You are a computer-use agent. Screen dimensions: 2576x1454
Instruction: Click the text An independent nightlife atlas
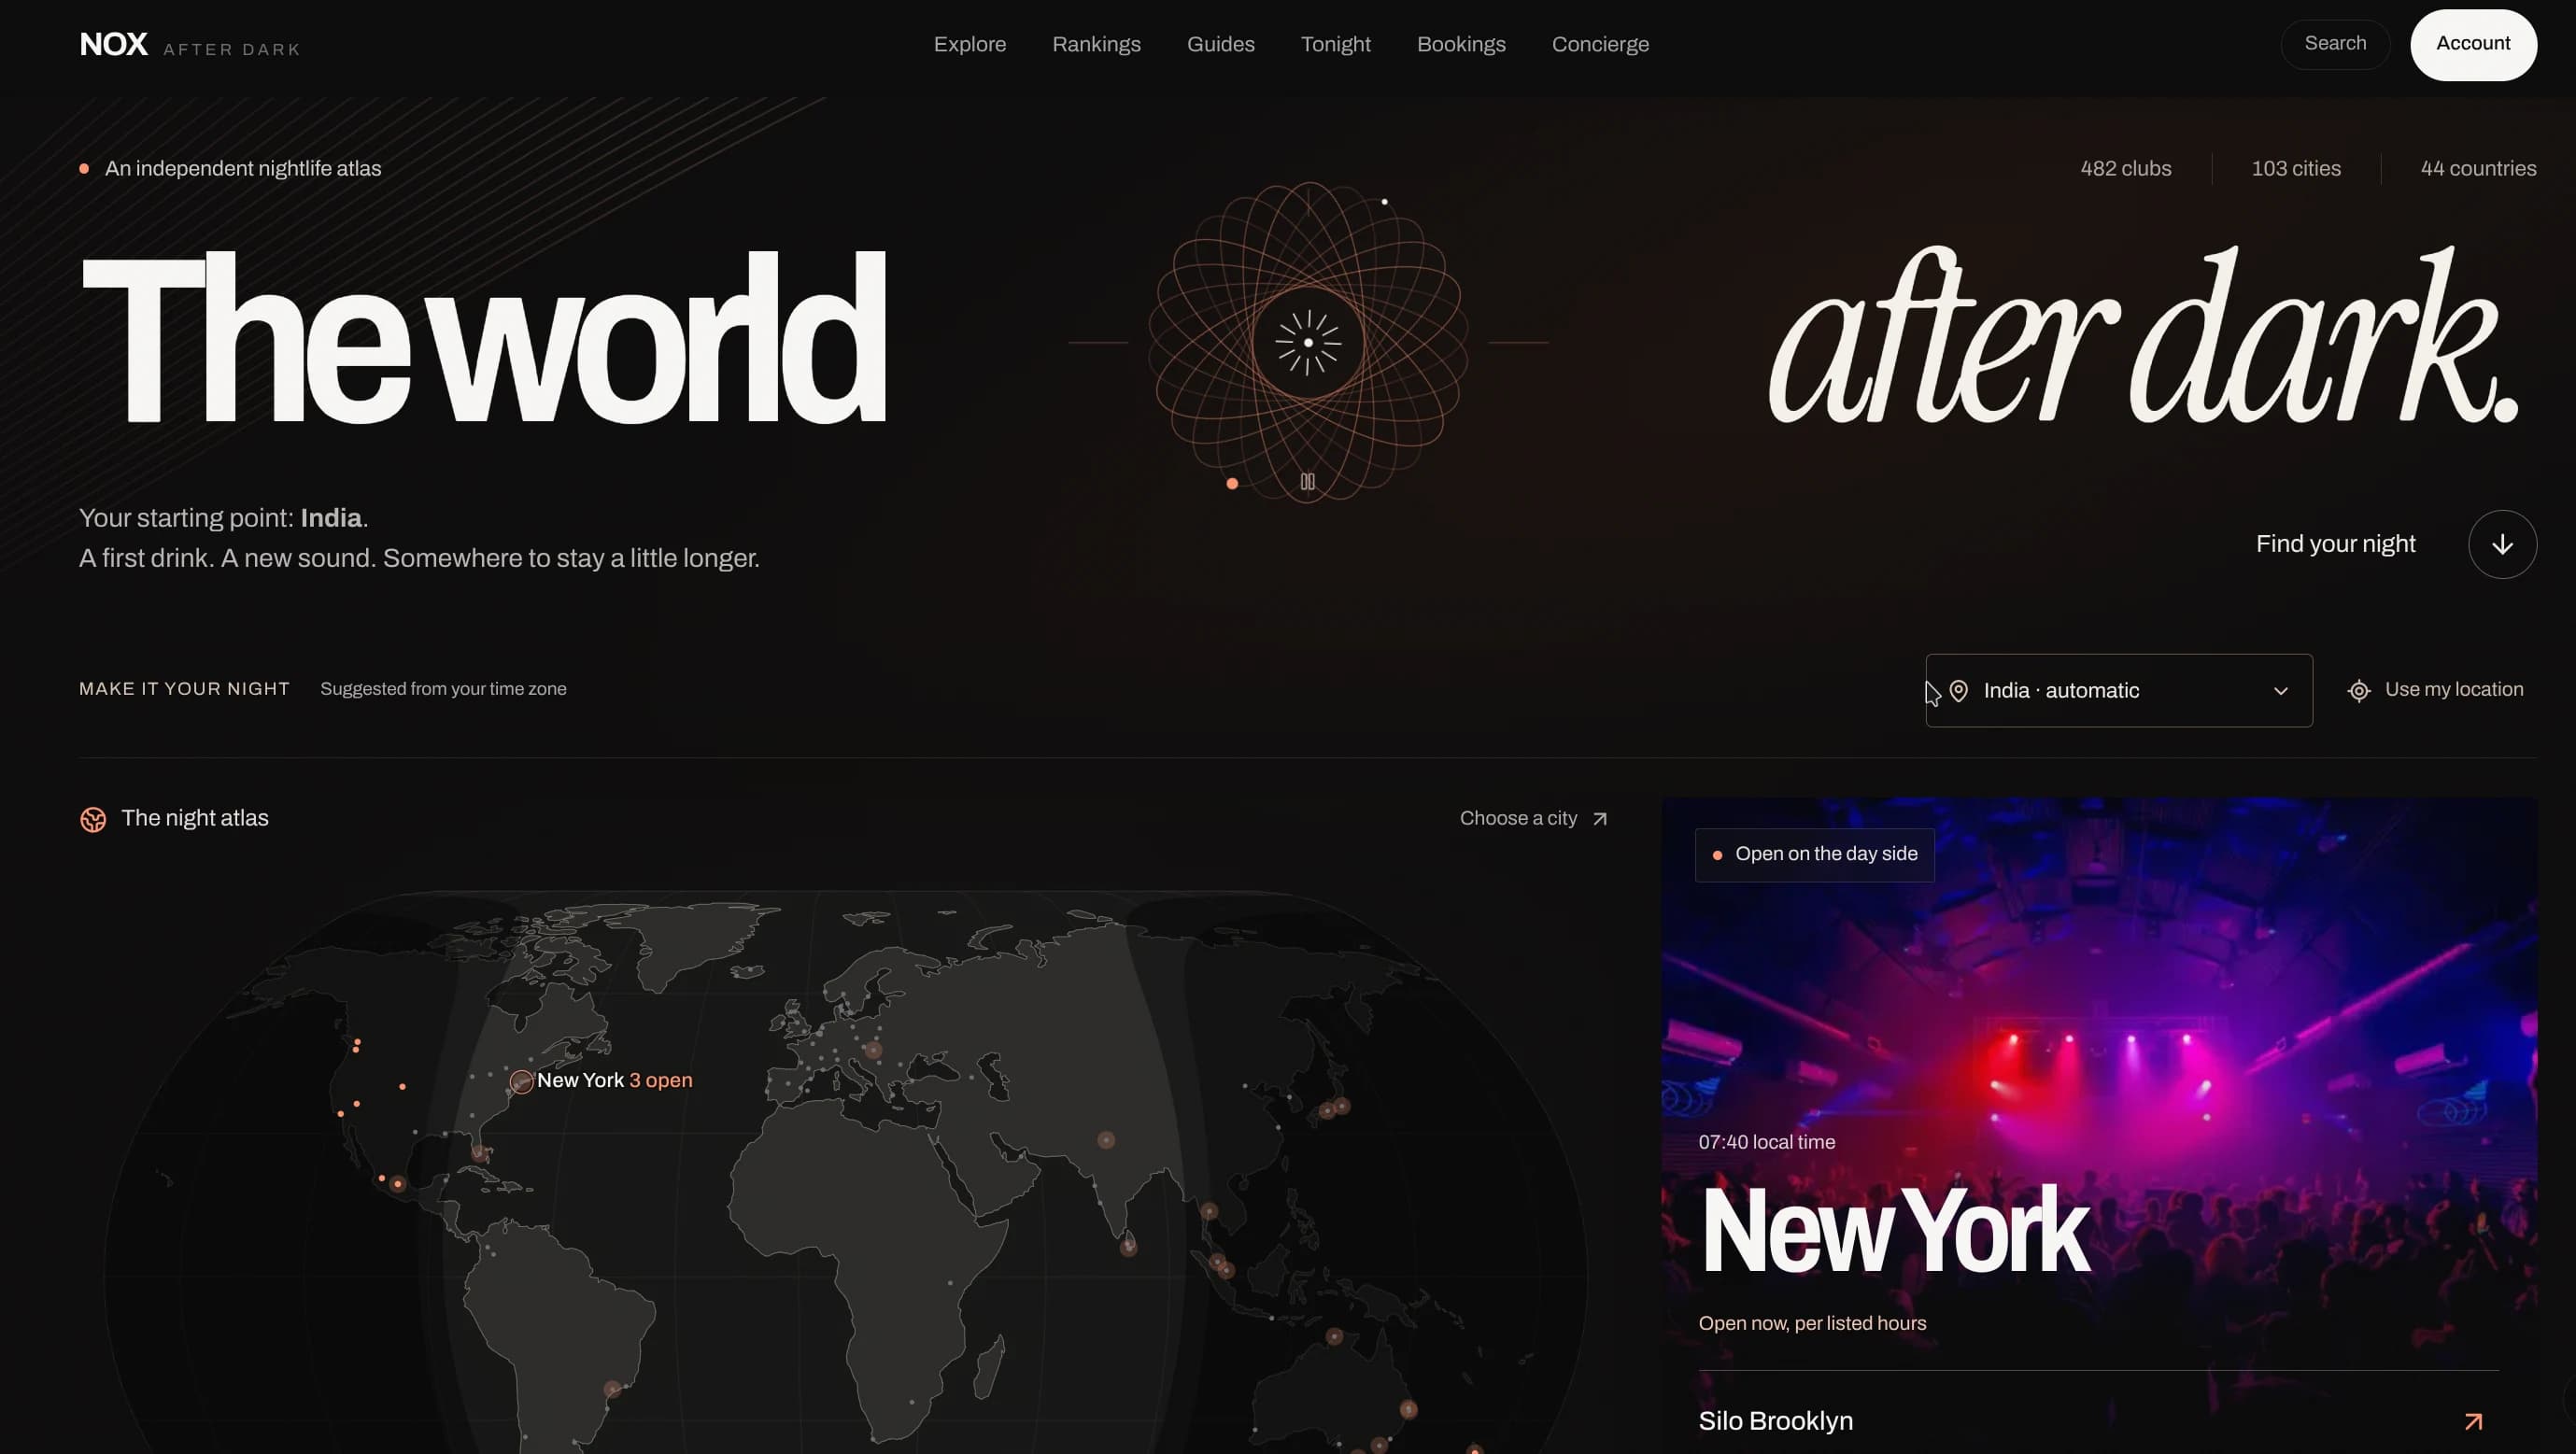243,168
